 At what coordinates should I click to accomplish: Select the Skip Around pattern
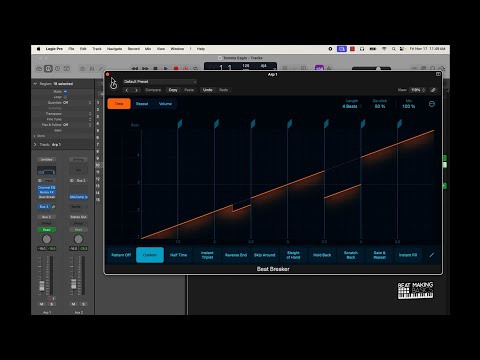265,255
